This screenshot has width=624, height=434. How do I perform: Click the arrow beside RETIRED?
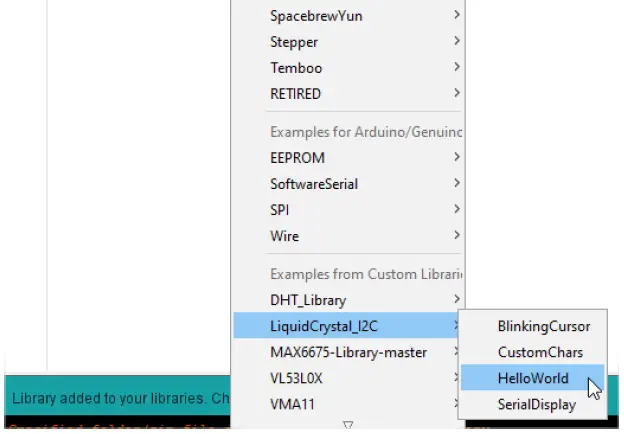pyautogui.click(x=457, y=93)
